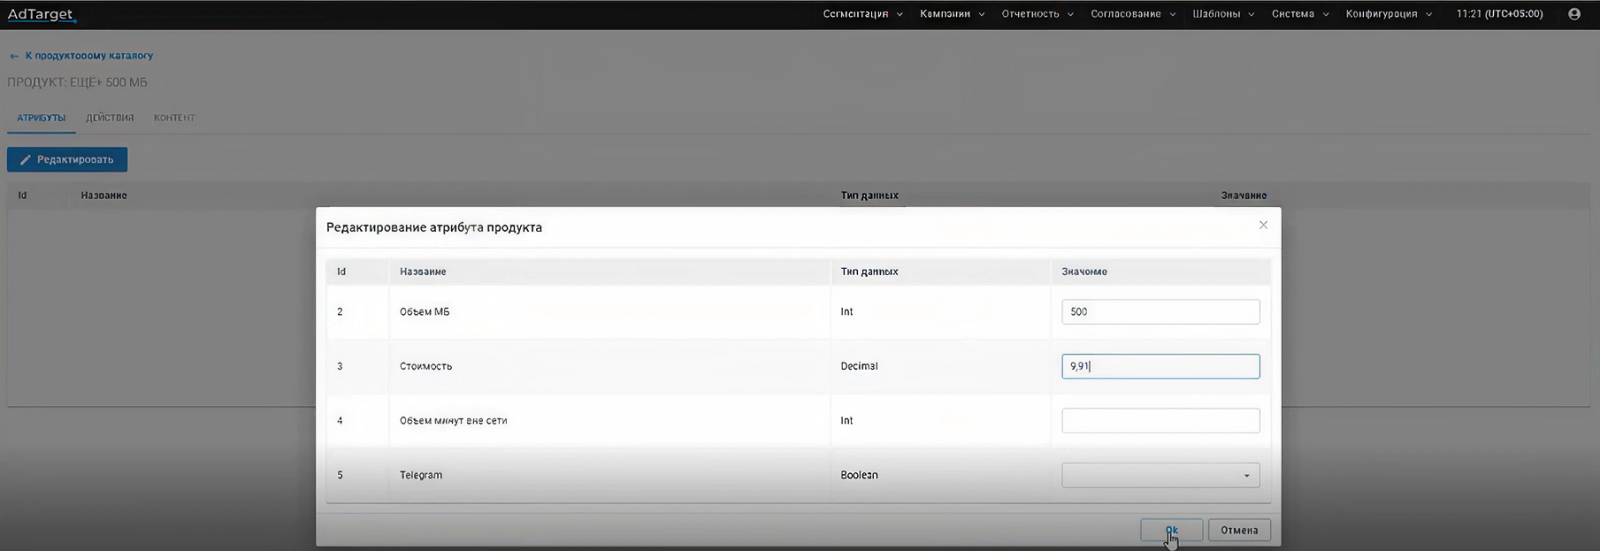Image resolution: width=1600 pixels, height=551 pixels.
Task: Expand the Конфигурация menu
Action: 1388,14
